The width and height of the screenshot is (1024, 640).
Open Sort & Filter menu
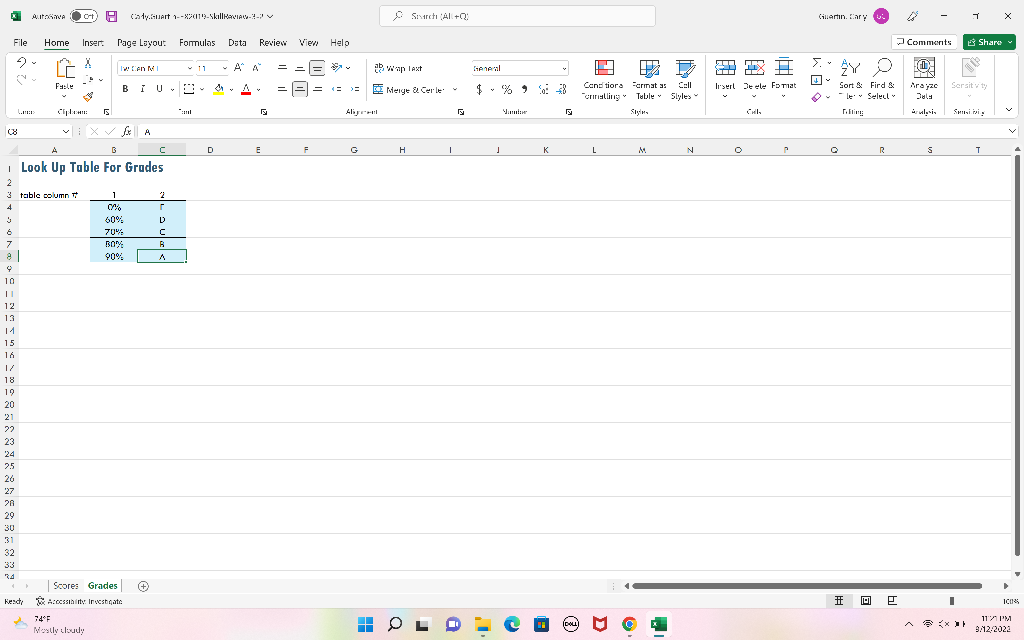[851, 79]
